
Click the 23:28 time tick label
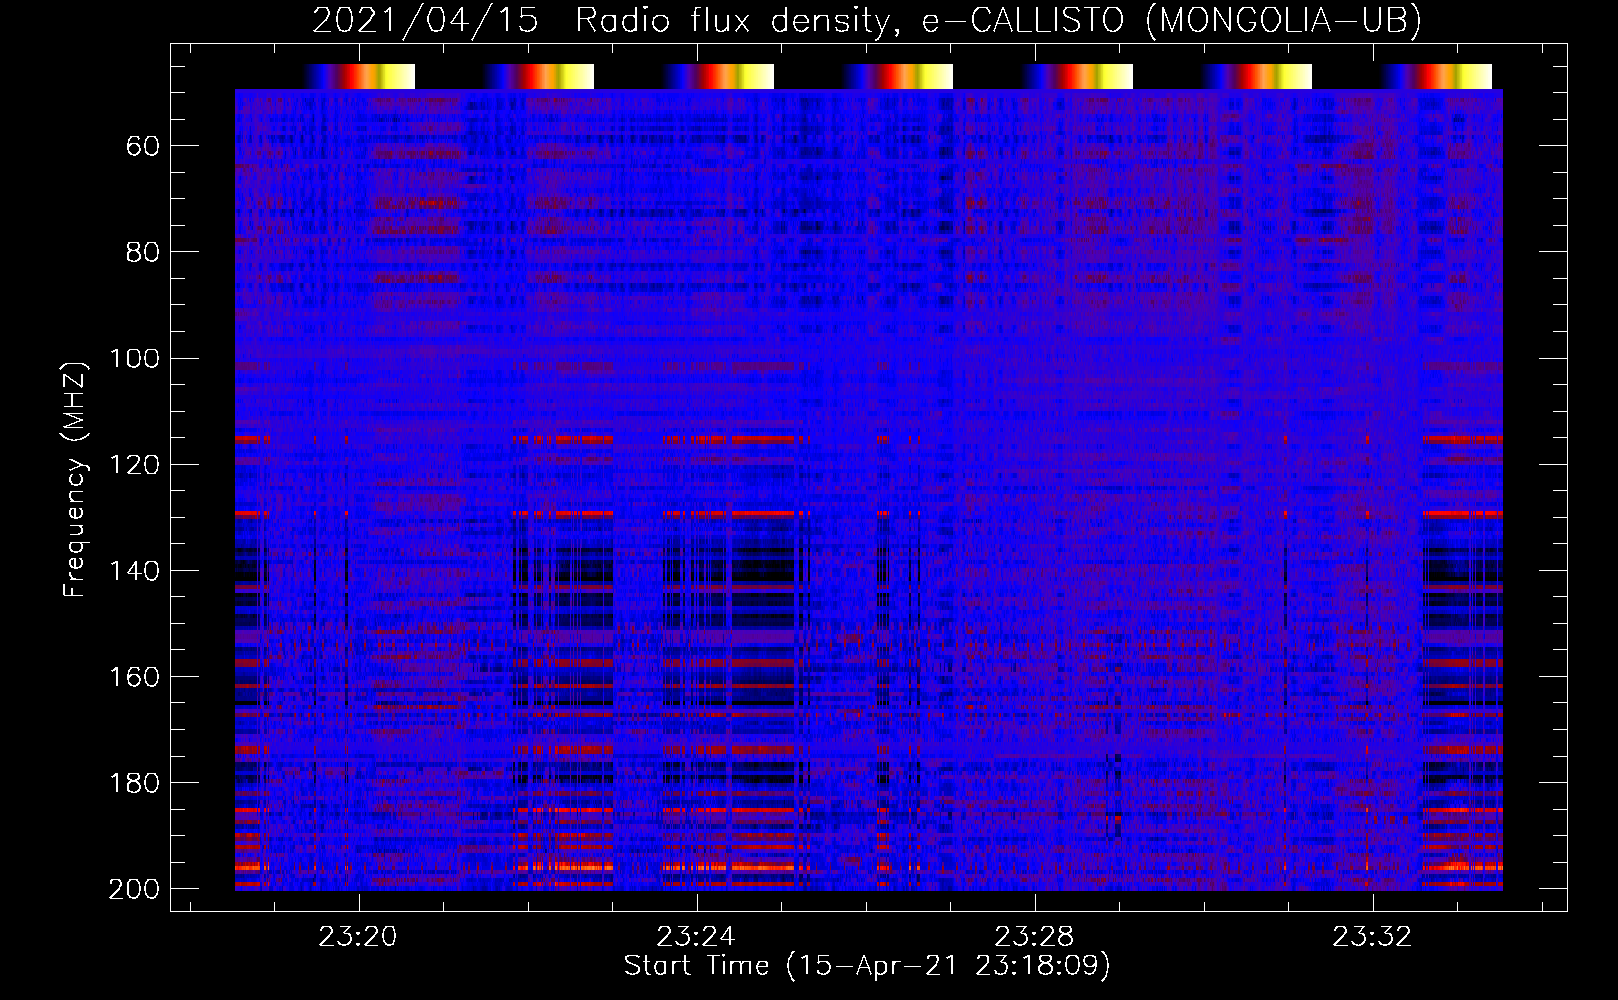1034,937
